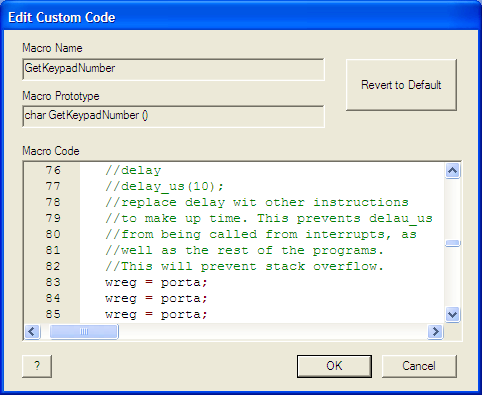Select line number 76 in the gutter
Screen dimensions: 482x395
(53, 170)
